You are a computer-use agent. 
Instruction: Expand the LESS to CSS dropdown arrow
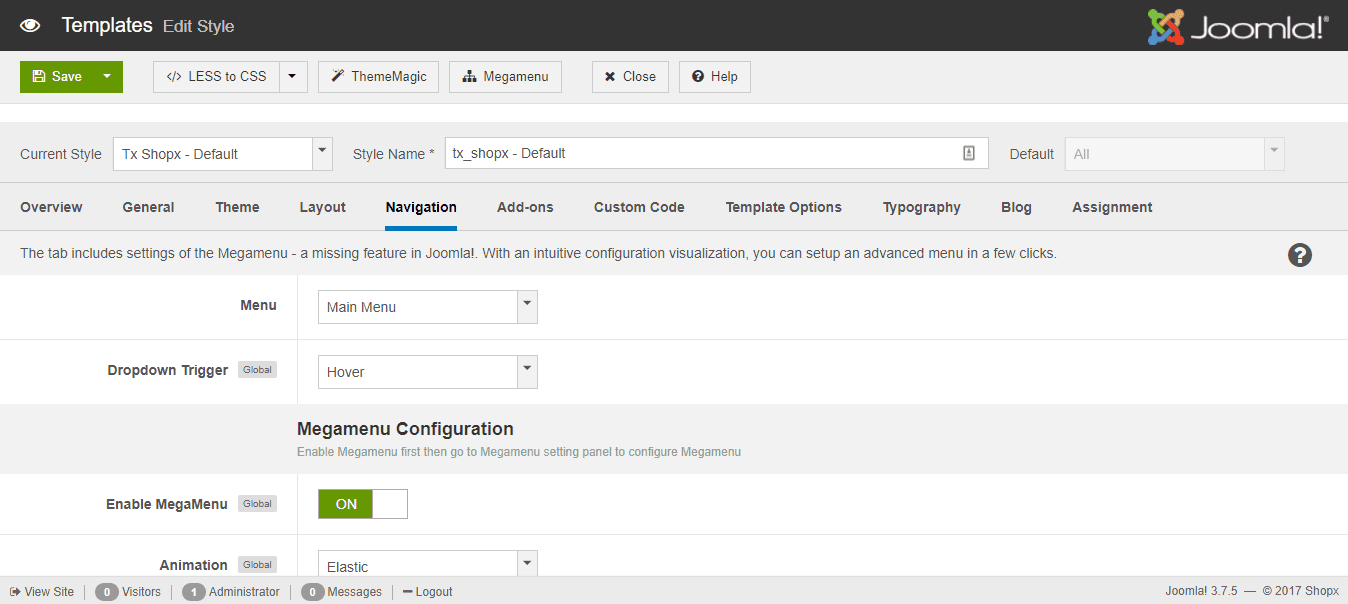point(292,77)
